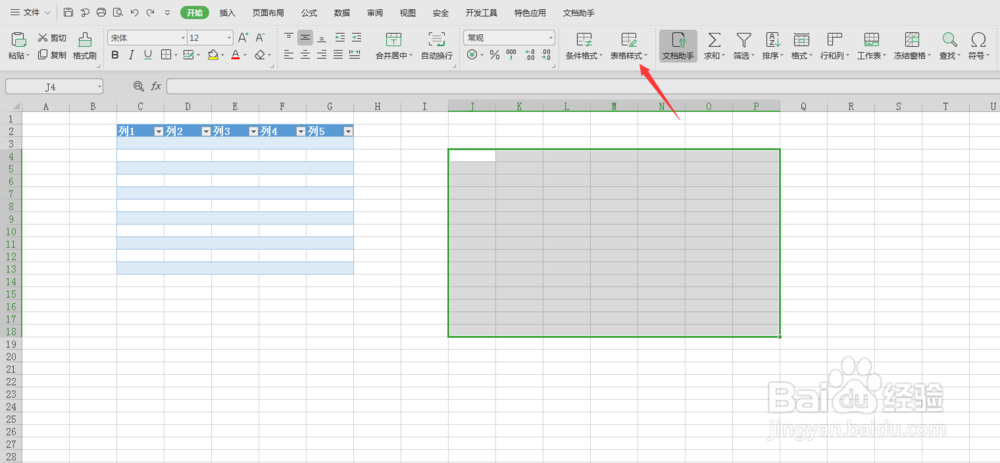Apply the red font color
Viewport: 1000px width, 463px height.
pyautogui.click(x=235, y=55)
